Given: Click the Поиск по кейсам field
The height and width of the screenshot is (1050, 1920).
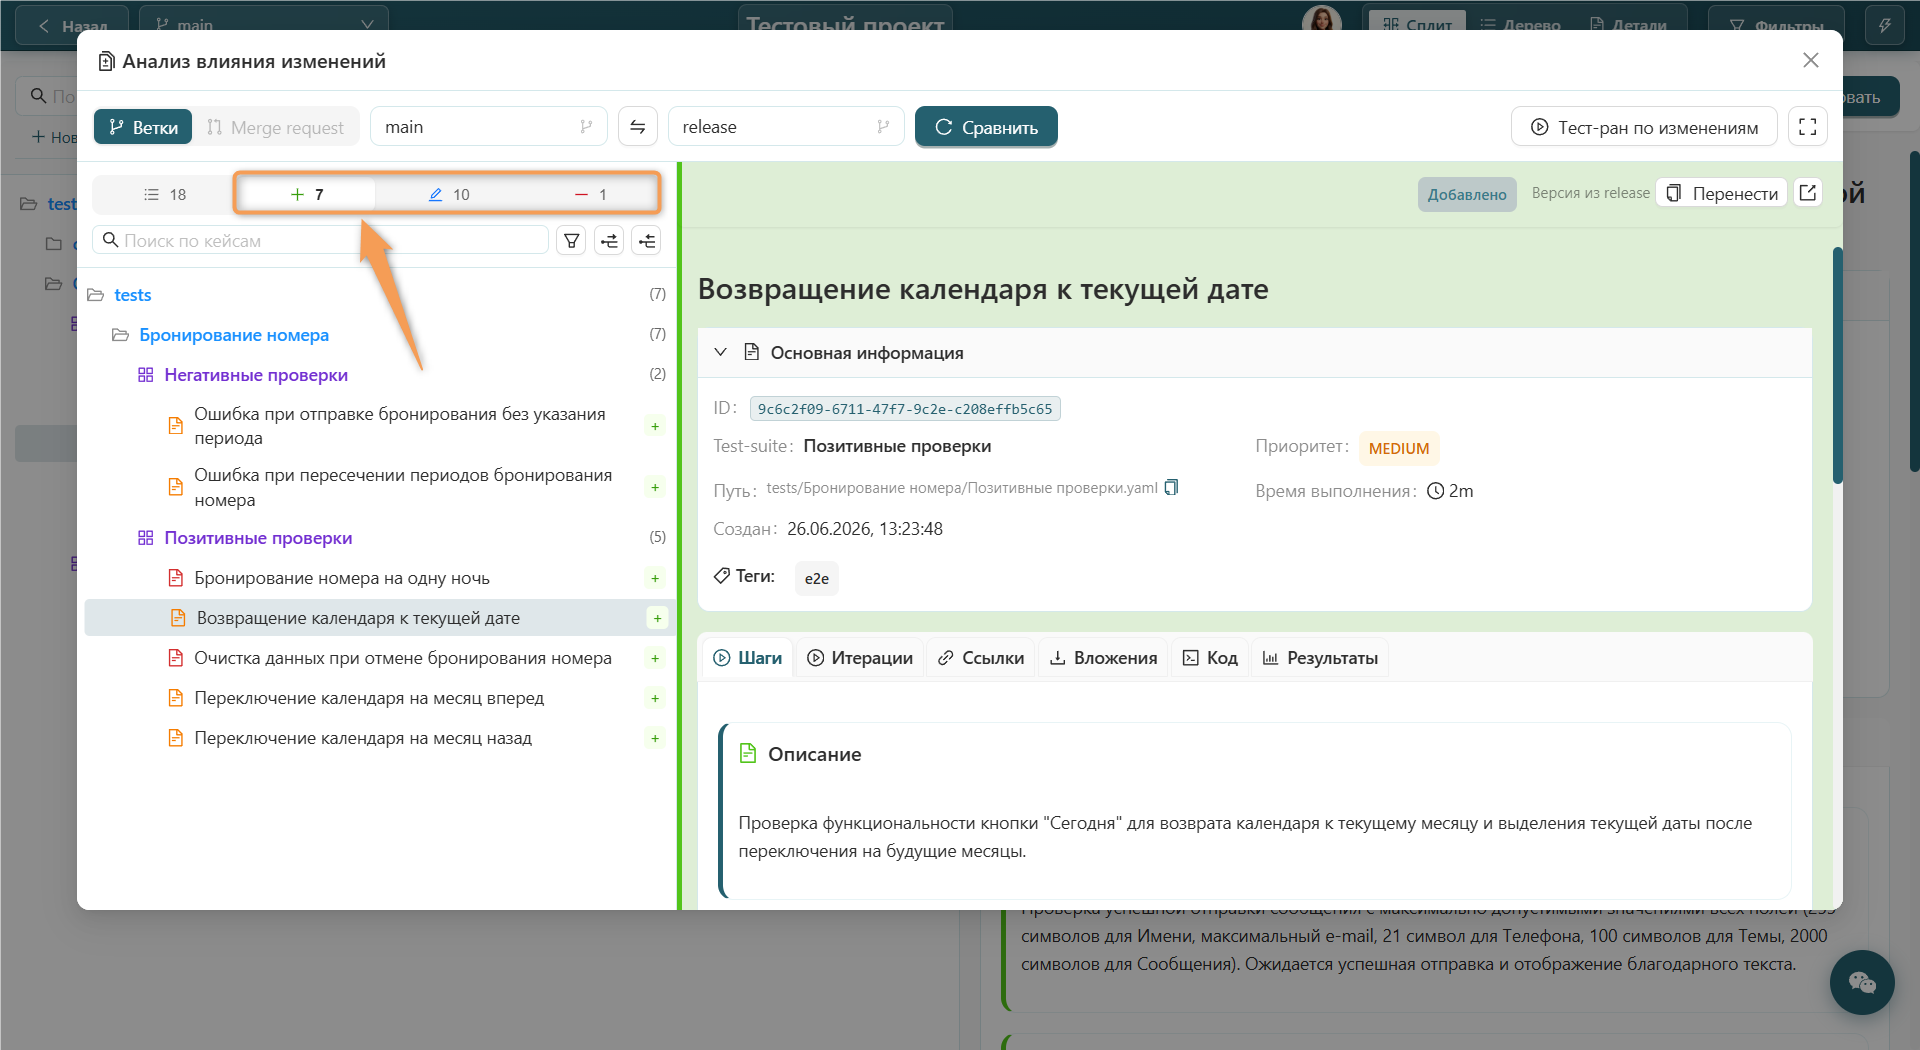Looking at the screenshot, I should pyautogui.click(x=320, y=240).
